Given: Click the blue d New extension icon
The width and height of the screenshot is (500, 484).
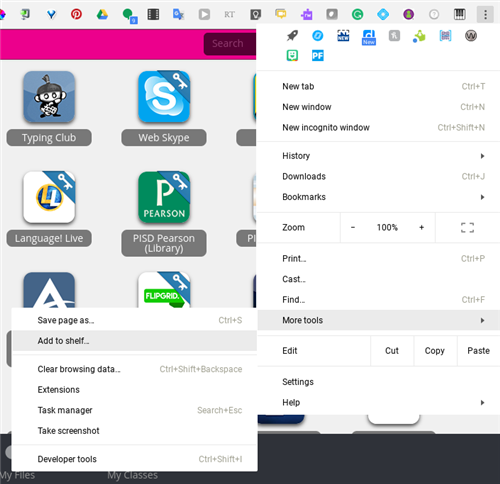Looking at the screenshot, I should 369,37.
